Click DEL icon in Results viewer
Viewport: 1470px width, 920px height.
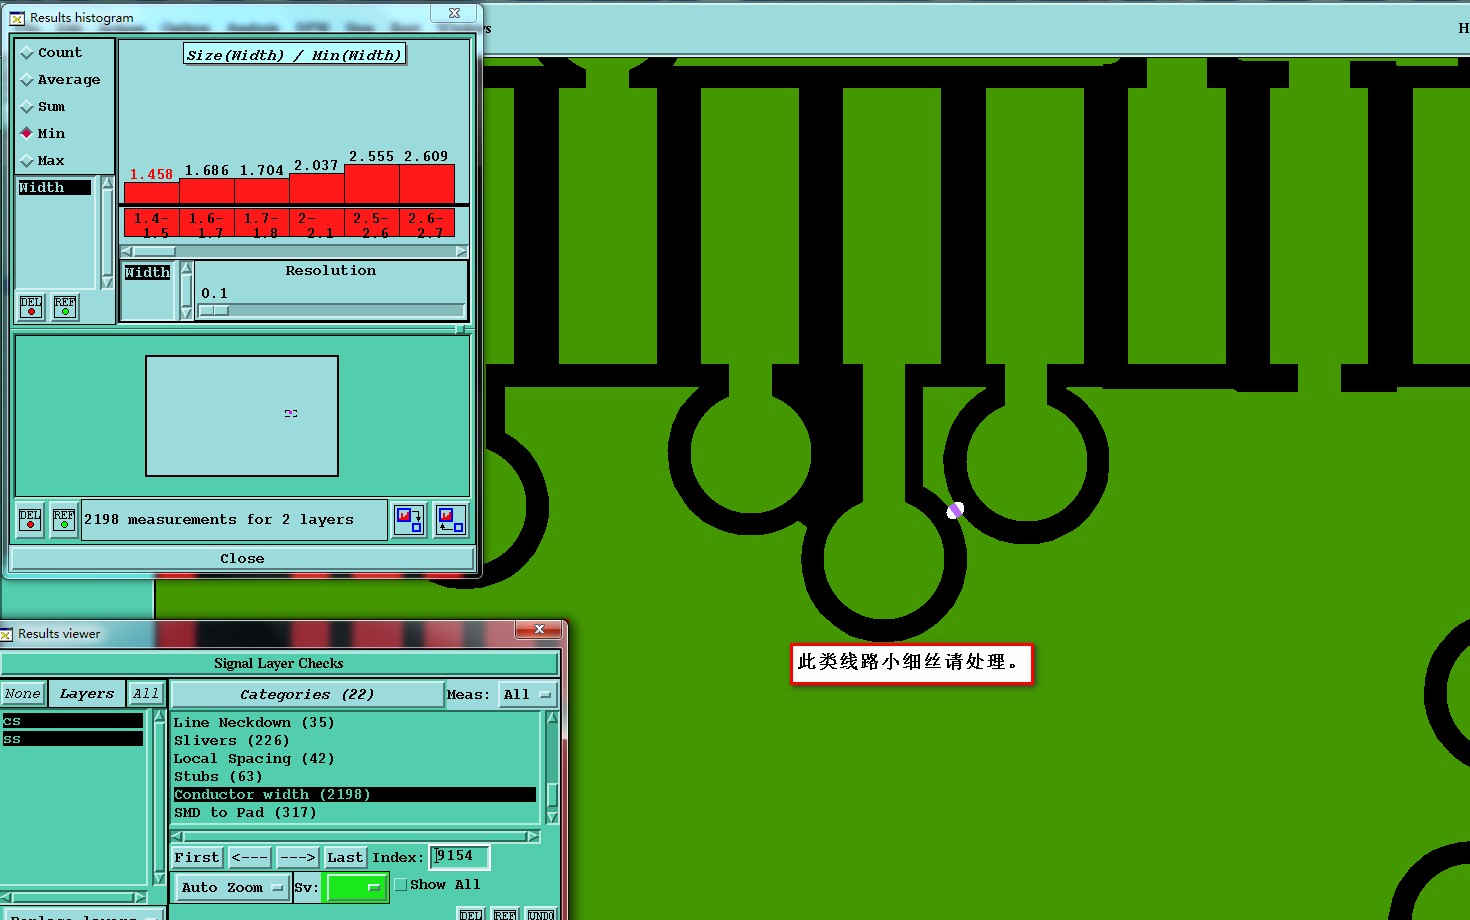470,914
